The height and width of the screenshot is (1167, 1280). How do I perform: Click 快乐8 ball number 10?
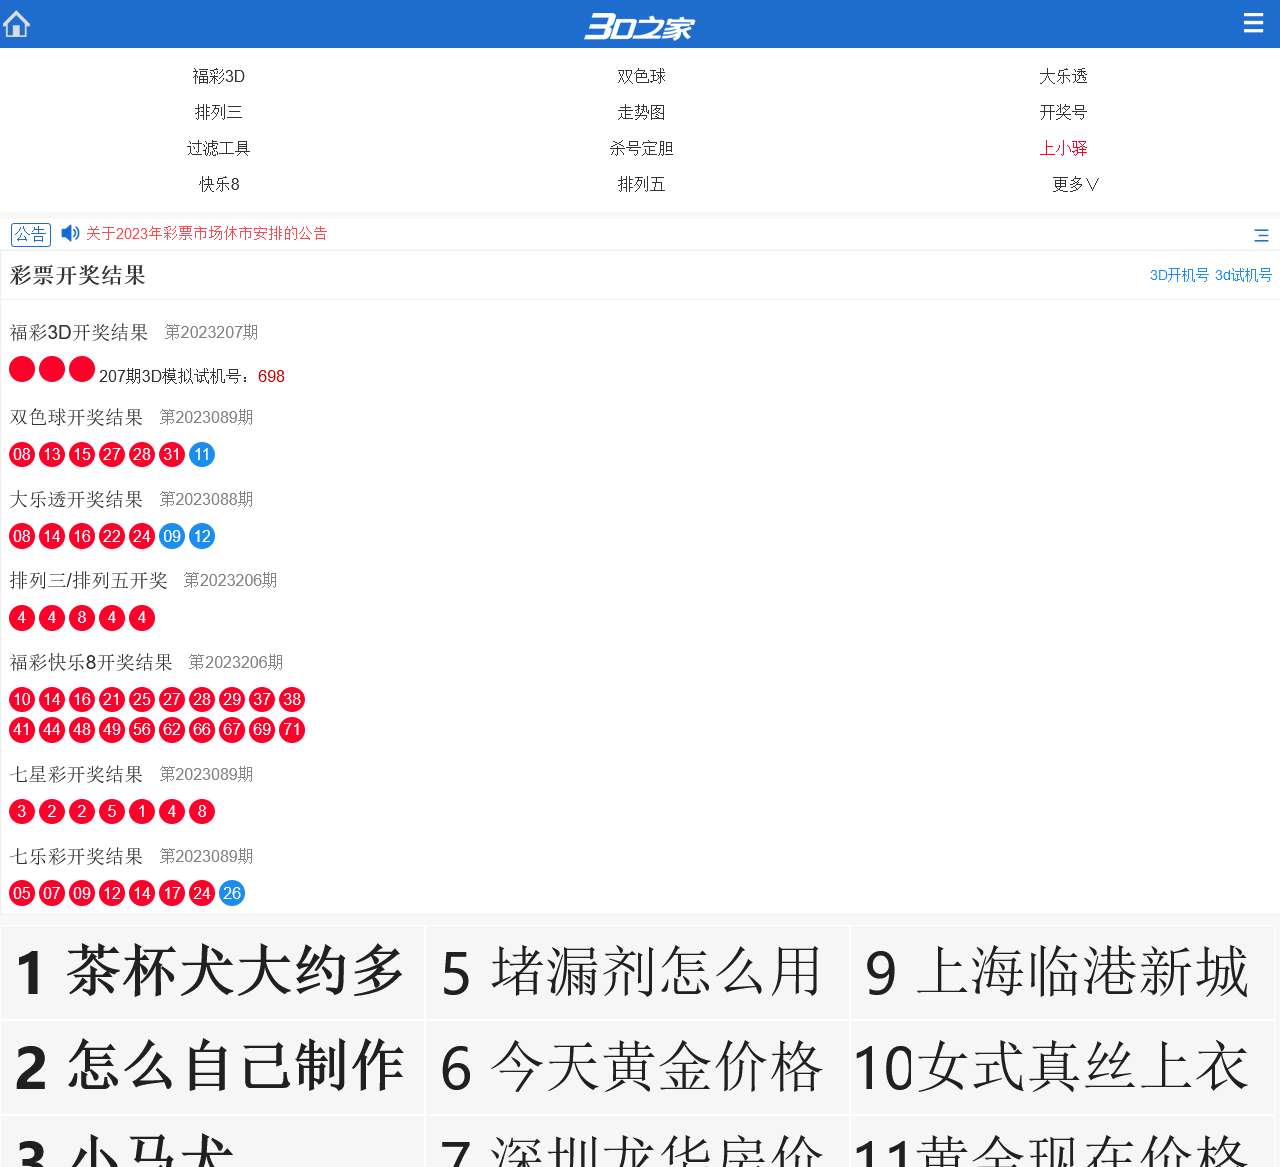tap(22, 700)
